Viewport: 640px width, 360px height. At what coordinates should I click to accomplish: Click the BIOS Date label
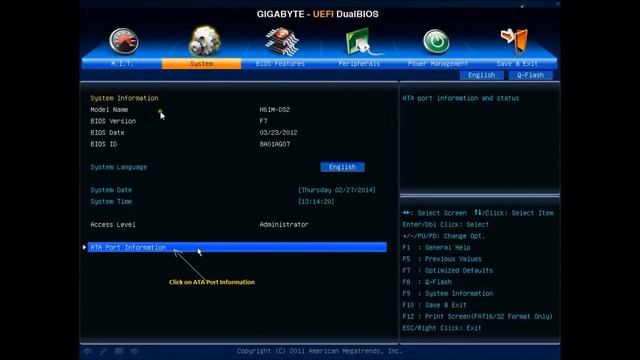107,132
